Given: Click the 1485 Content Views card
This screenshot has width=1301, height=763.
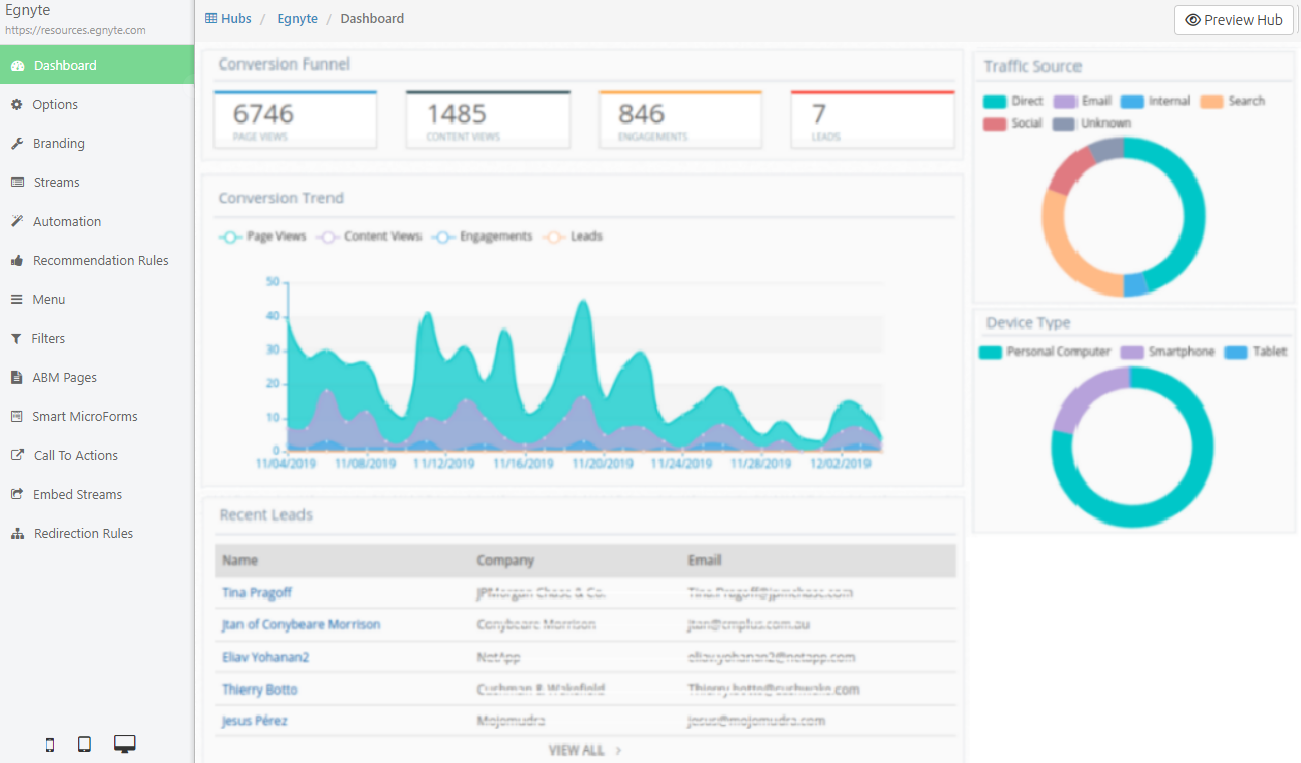Looking at the screenshot, I should coord(488,120).
